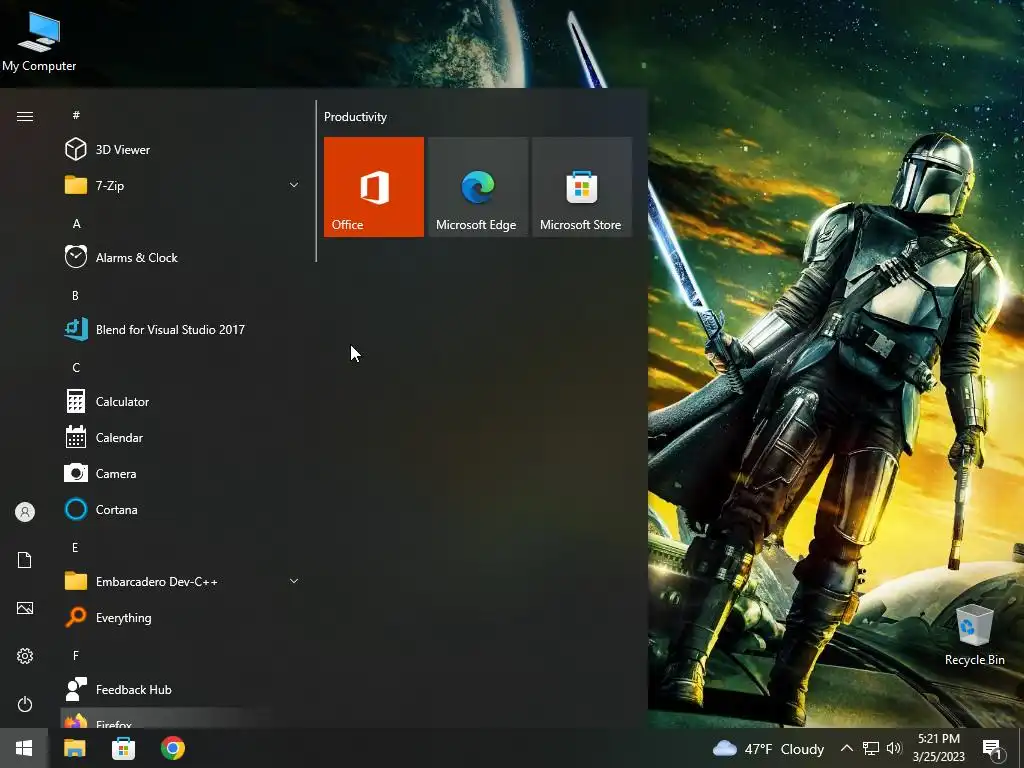
Task: Open File Explorer from the taskbar
Action: point(74,748)
